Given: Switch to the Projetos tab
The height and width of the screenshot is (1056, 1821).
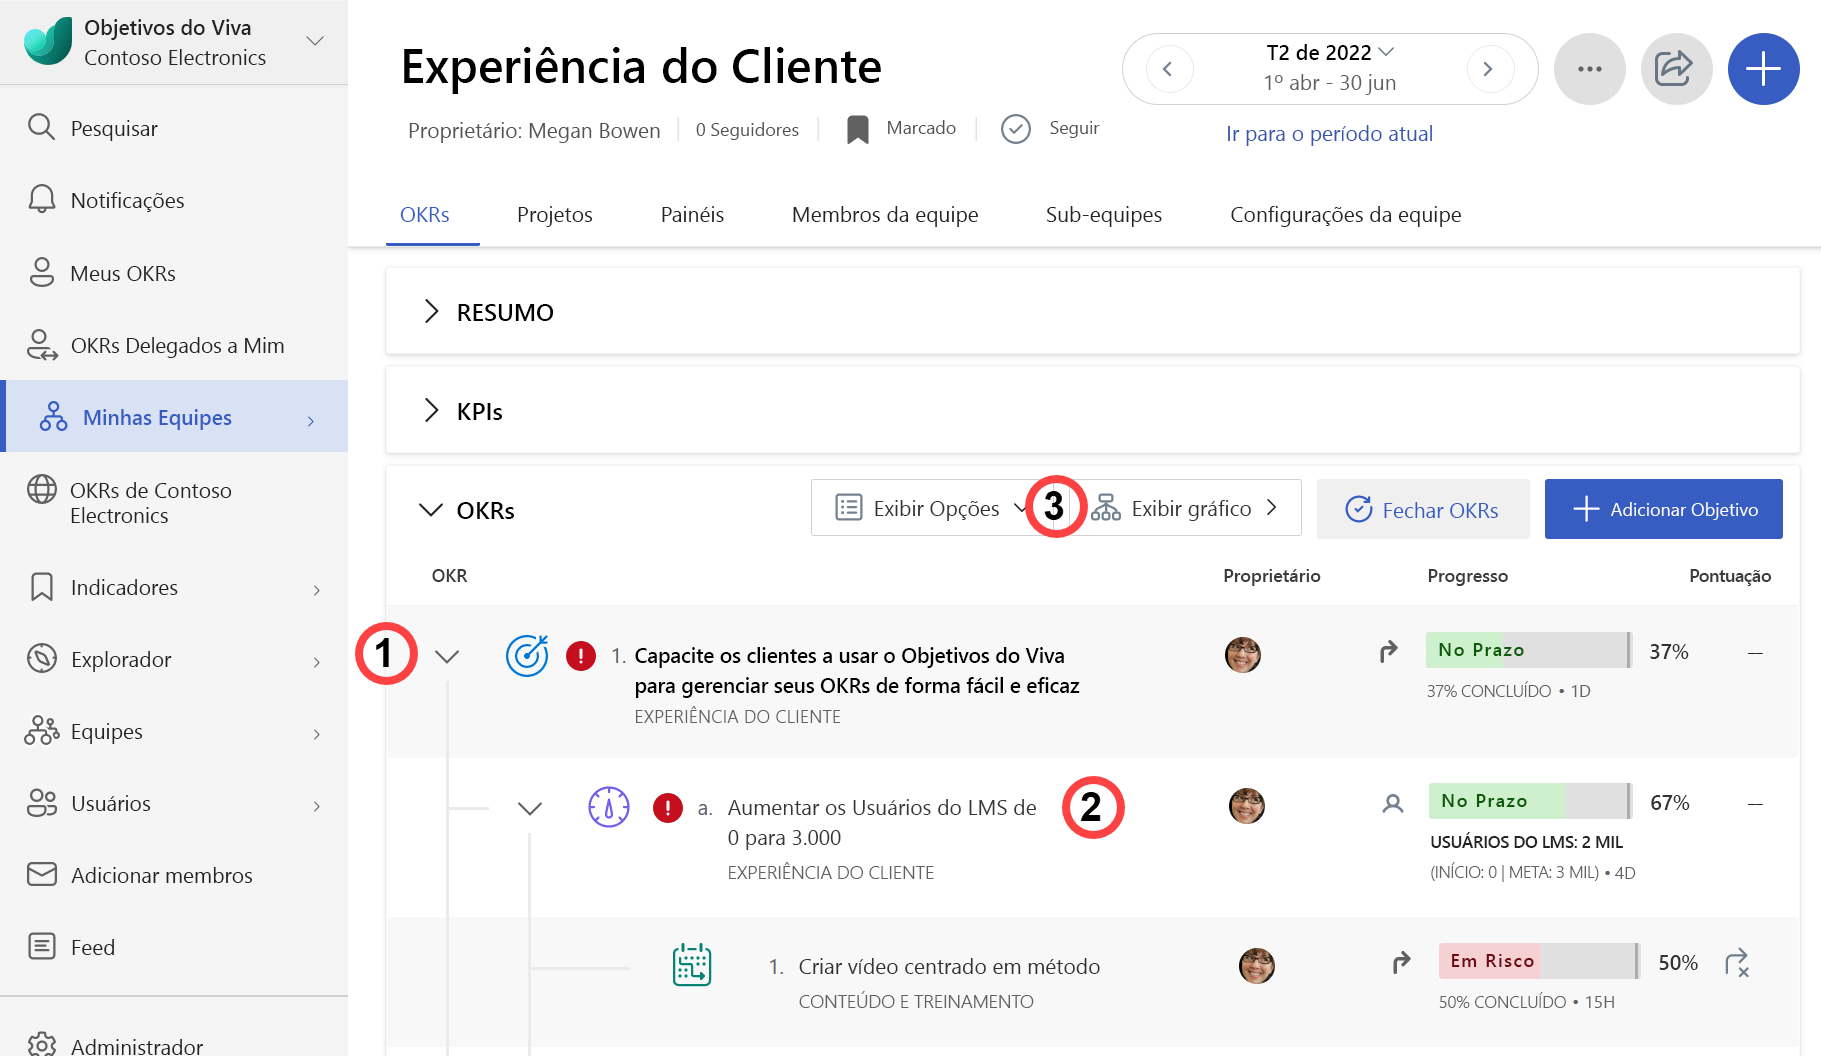Looking at the screenshot, I should pos(555,214).
